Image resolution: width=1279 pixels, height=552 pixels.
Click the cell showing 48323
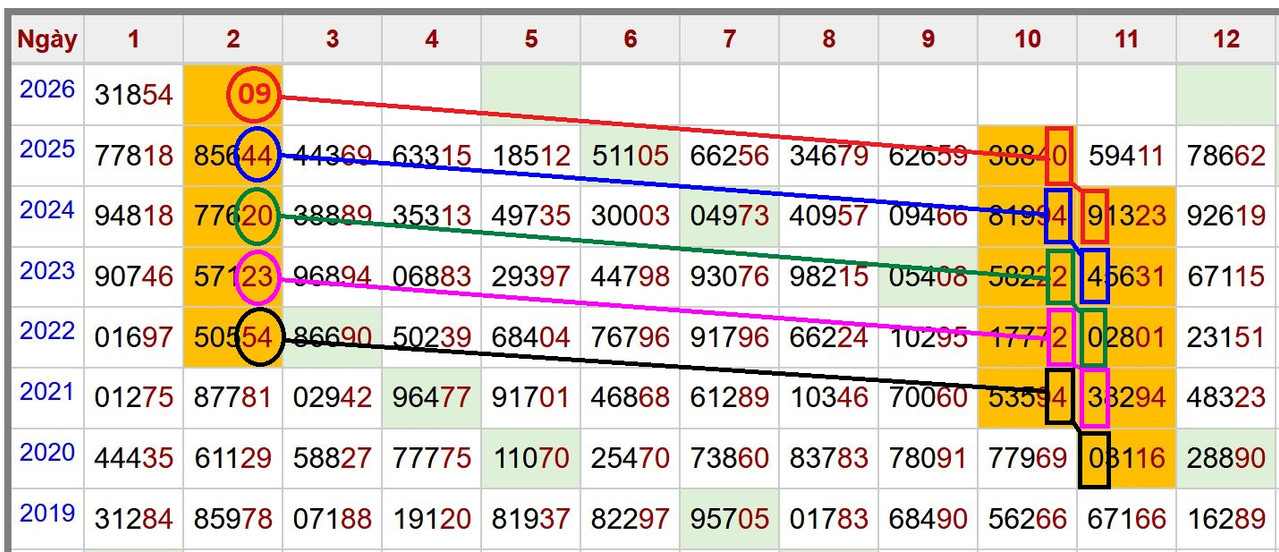tap(1226, 398)
